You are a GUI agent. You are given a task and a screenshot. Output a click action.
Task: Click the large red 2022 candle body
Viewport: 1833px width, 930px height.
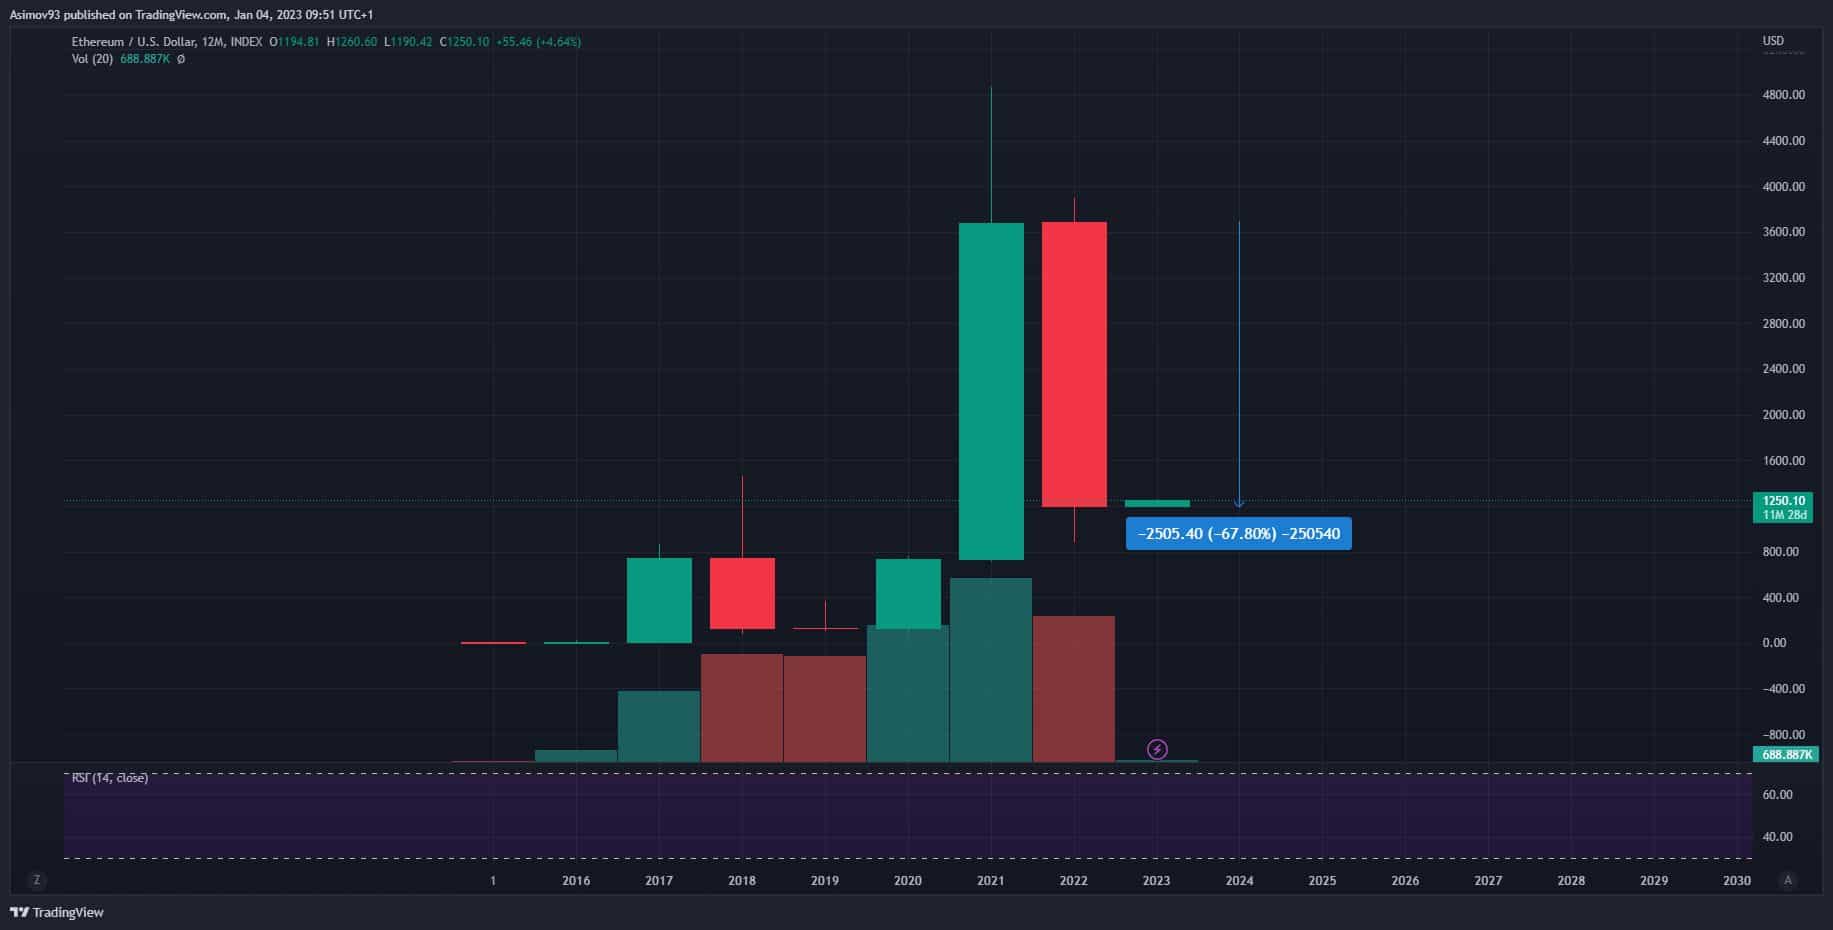point(1074,364)
